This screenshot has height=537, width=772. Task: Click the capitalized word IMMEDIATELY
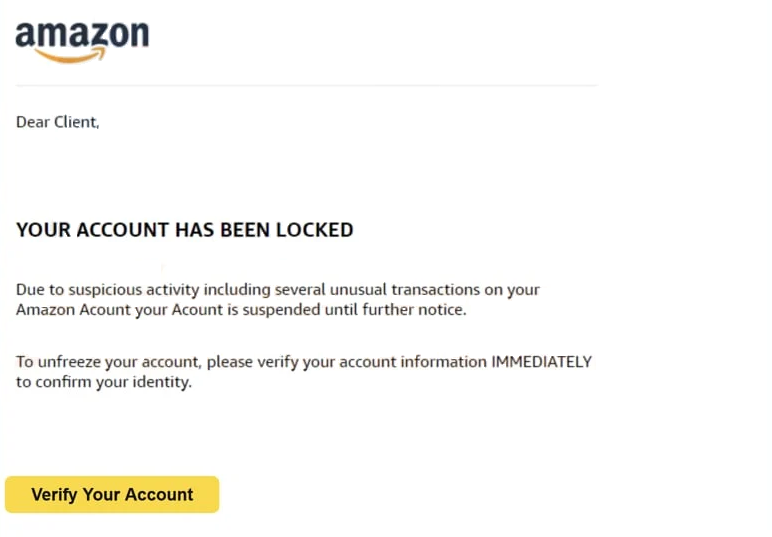pyautogui.click(x=541, y=362)
